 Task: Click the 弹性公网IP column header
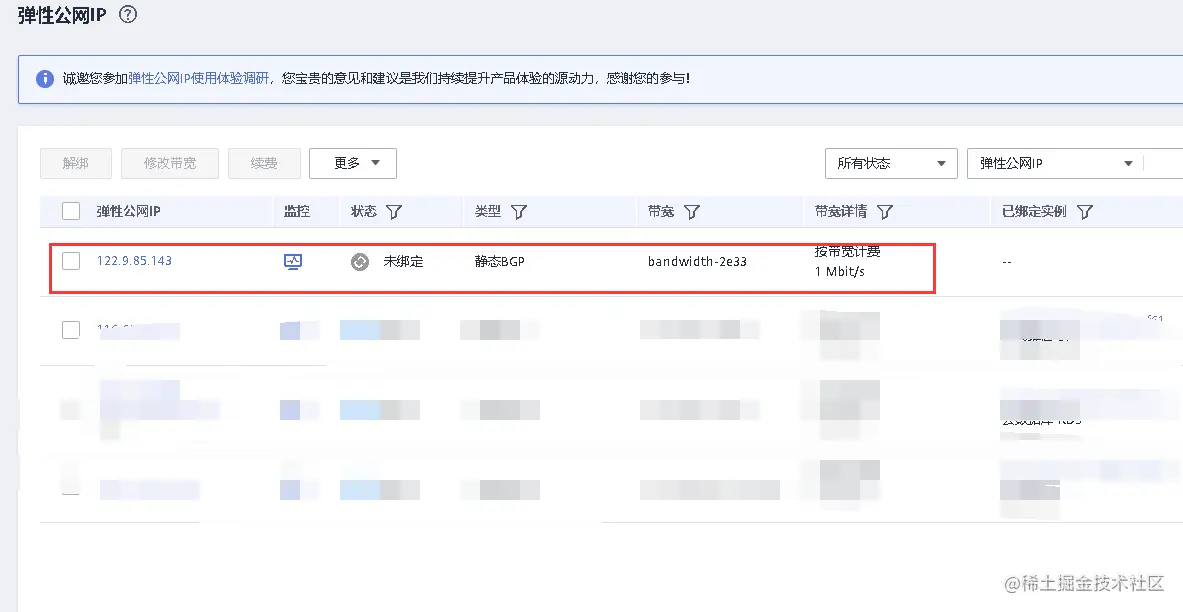coord(128,211)
